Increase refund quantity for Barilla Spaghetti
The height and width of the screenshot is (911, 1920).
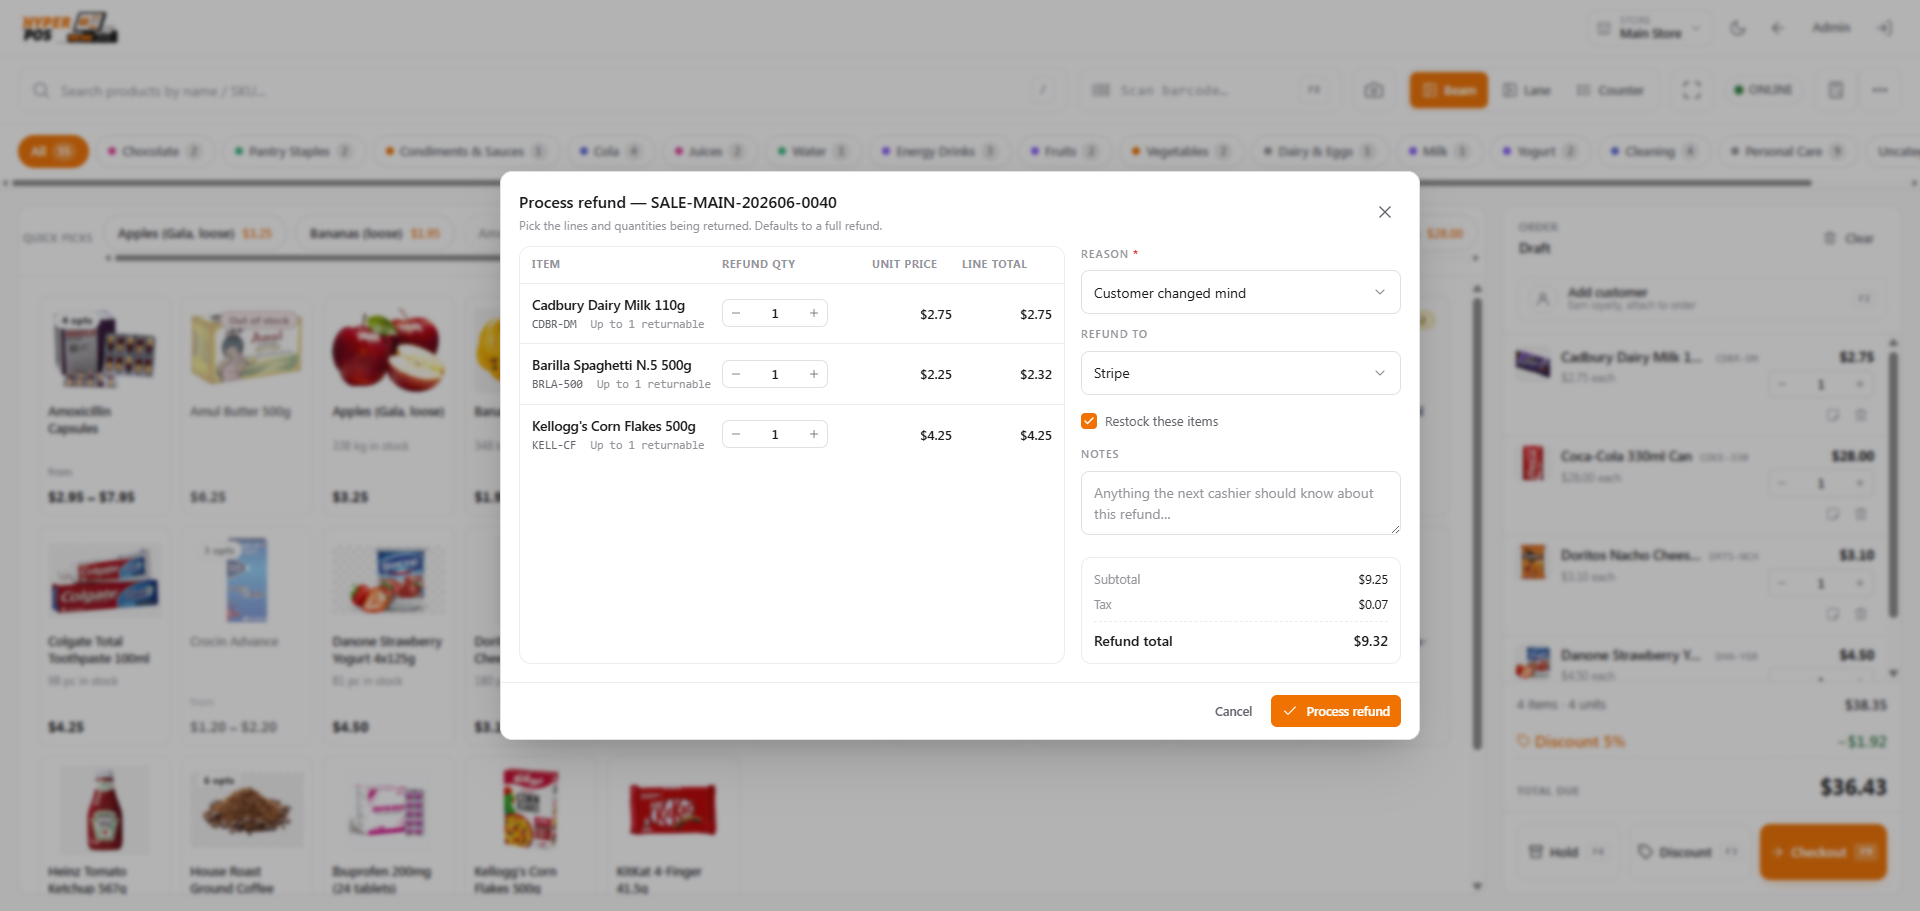[x=814, y=374]
